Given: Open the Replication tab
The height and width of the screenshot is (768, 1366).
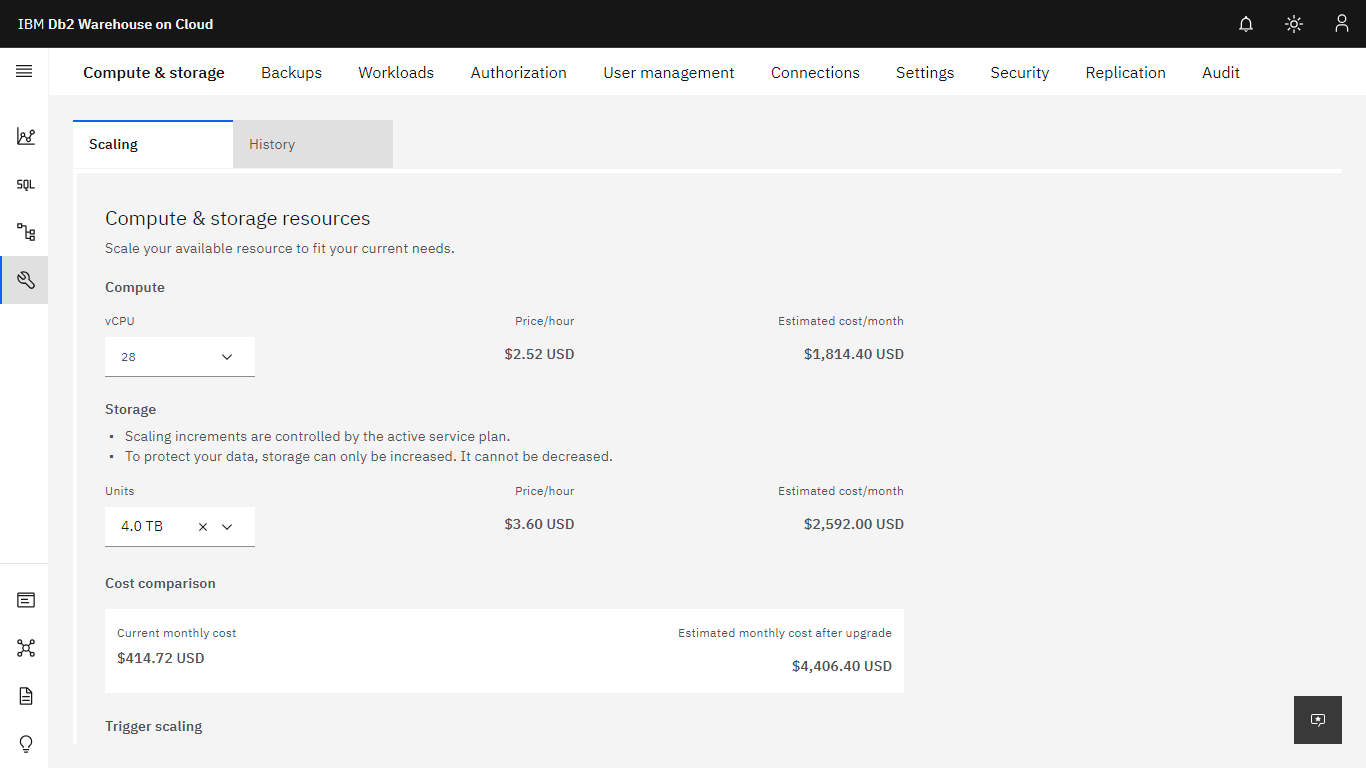Looking at the screenshot, I should 1126,72.
